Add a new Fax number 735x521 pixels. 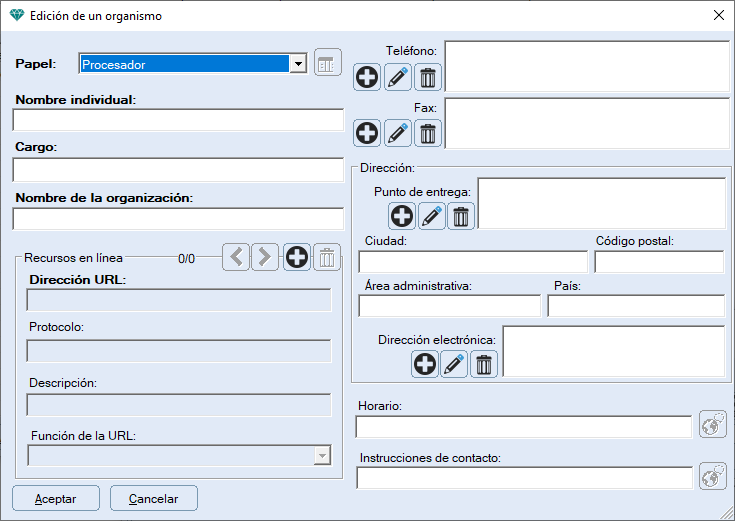367,133
